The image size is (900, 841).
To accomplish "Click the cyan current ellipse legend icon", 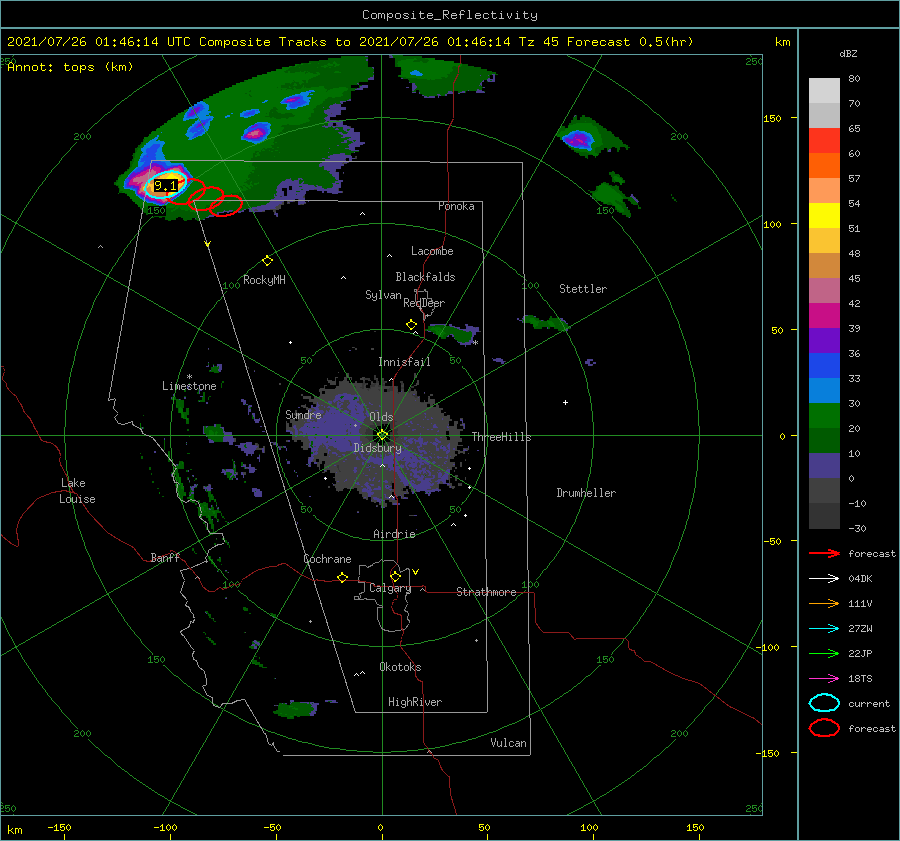I will 824,703.
